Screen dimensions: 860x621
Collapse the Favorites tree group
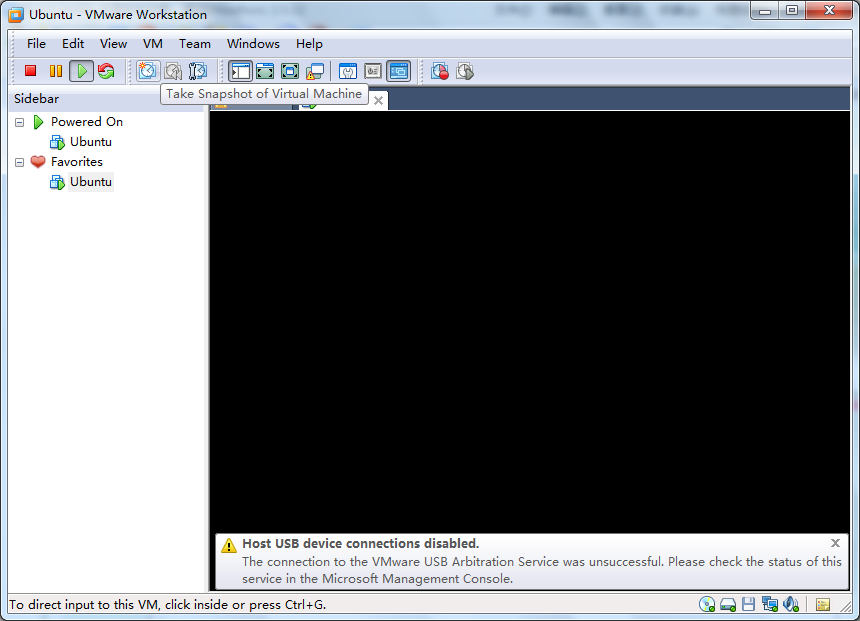coord(20,162)
